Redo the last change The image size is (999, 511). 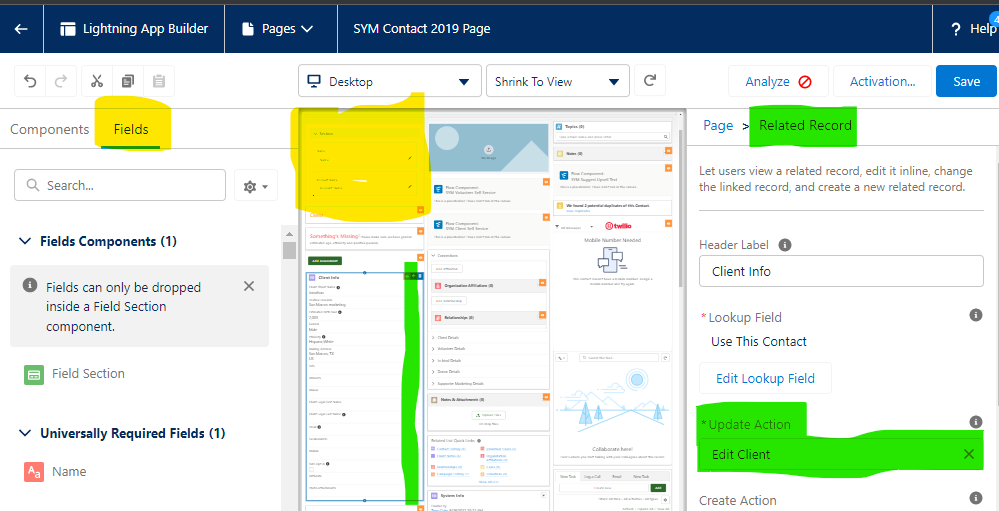point(61,81)
